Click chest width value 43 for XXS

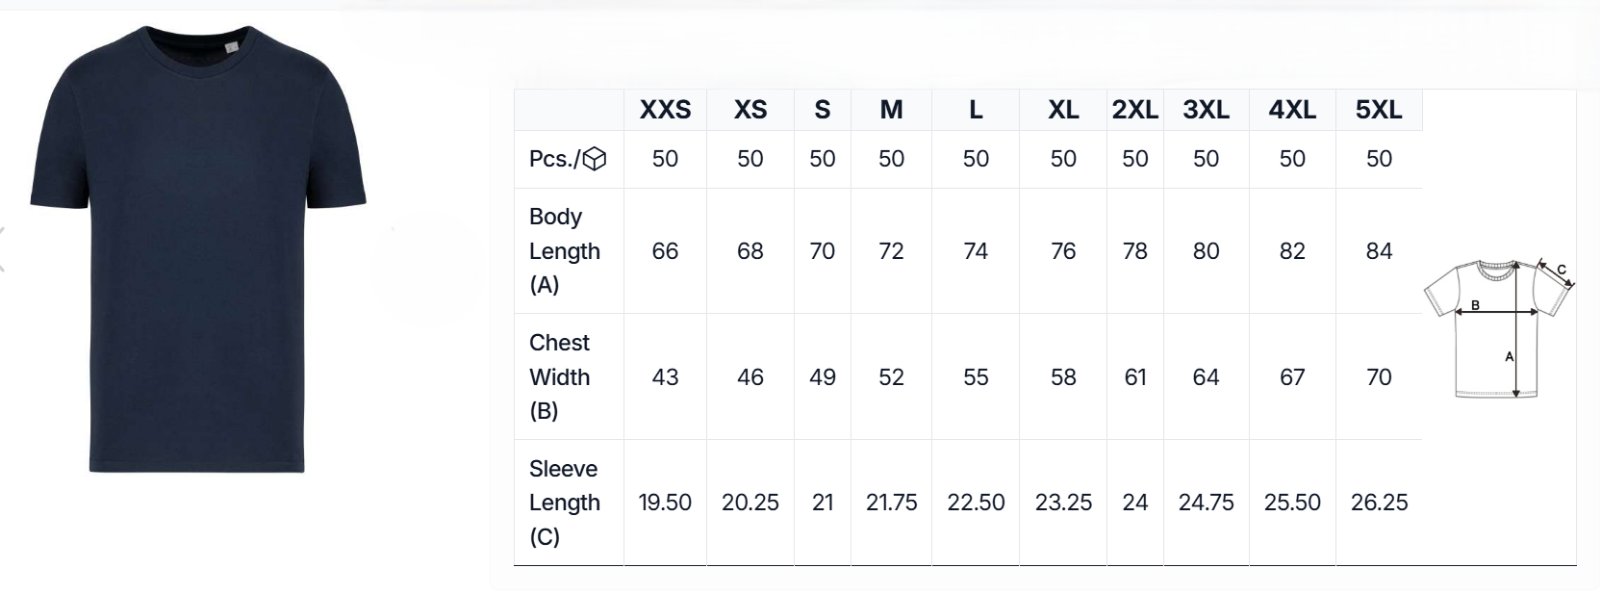pyautogui.click(x=665, y=377)
